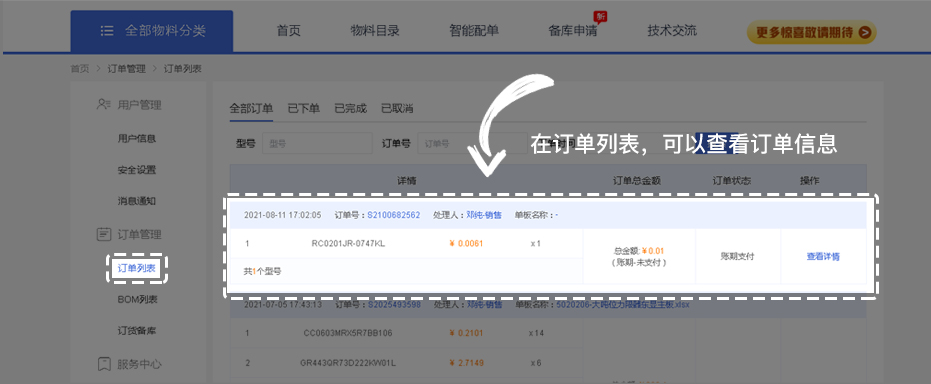Click part number CC0603MRX5R7BB106
The width and height of the screenshot is (931, 384).
(348, 333)
